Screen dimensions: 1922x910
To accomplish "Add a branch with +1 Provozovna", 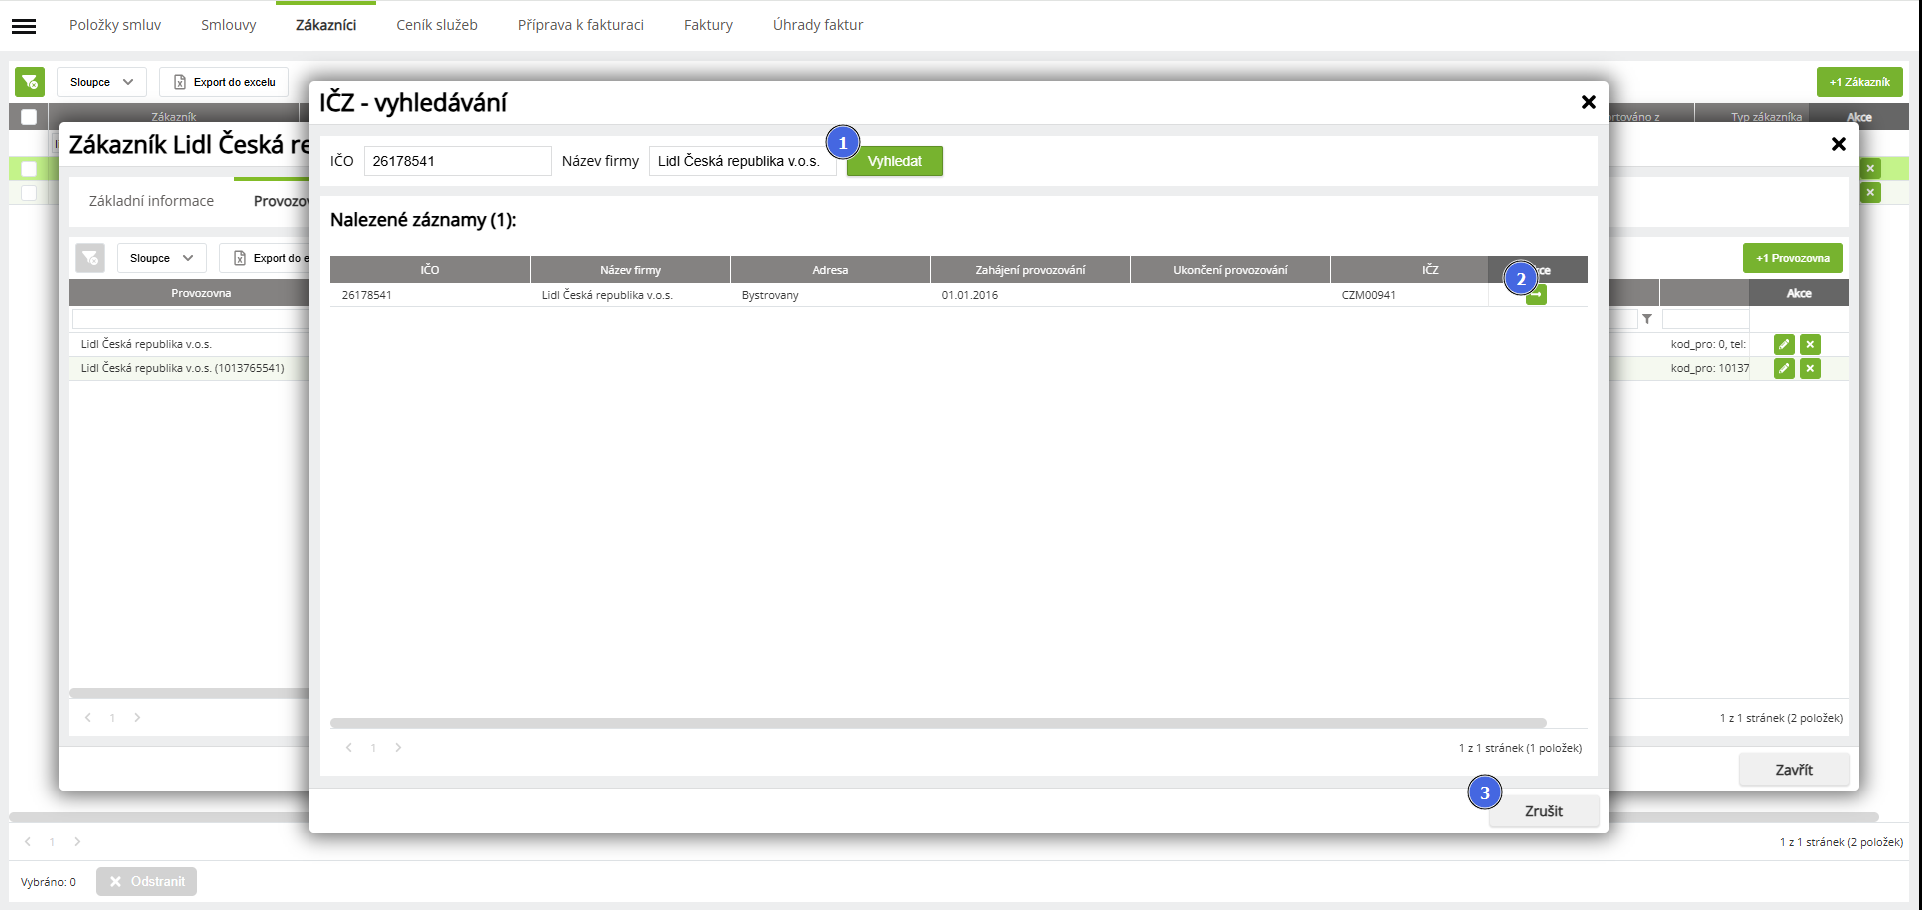I will (1793, 258).
